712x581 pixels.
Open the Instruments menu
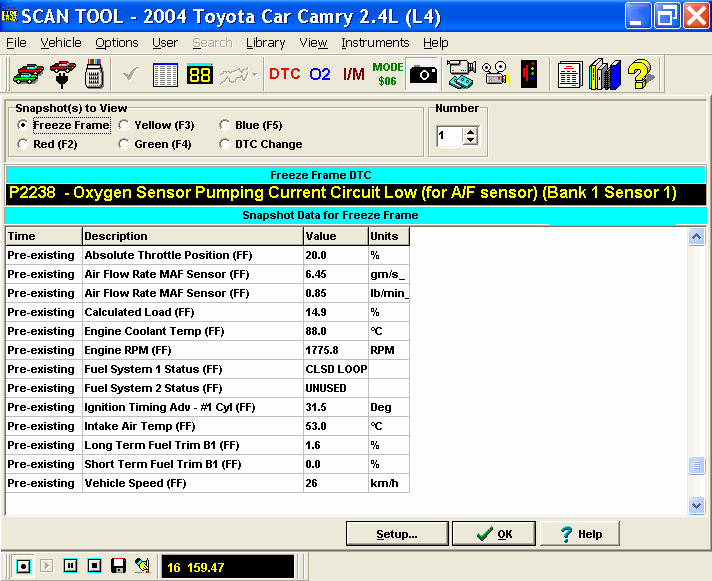point(375,43)
